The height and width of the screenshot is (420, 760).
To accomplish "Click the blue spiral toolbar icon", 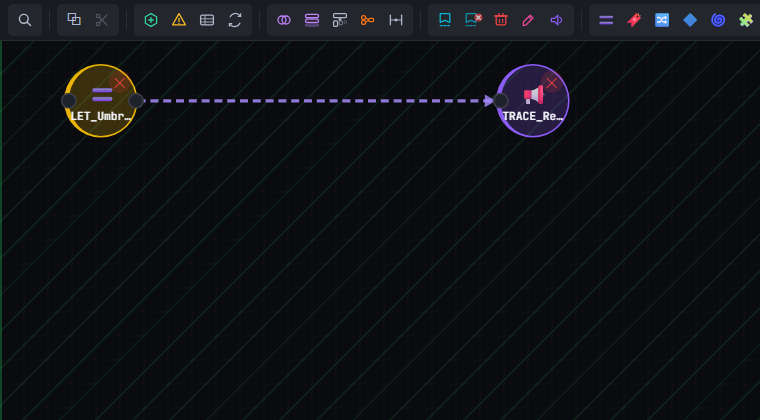I will coord(718,20).
